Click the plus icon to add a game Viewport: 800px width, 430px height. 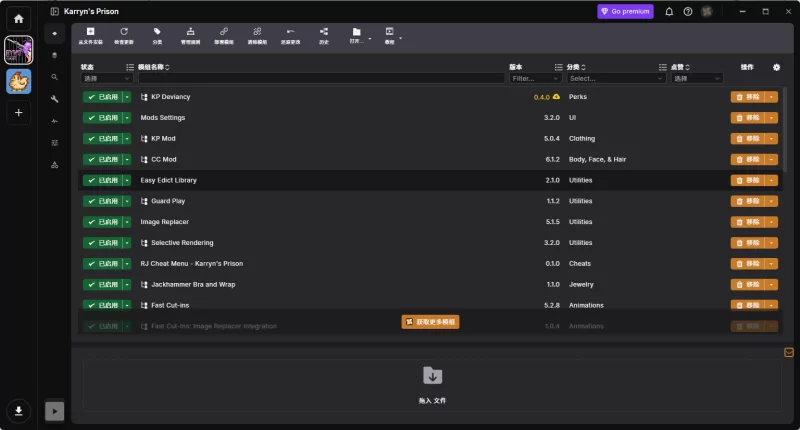(19, 113)
